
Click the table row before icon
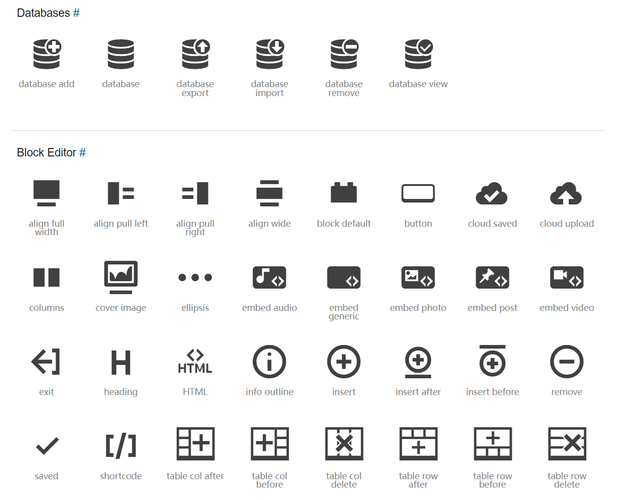[492, 444]
